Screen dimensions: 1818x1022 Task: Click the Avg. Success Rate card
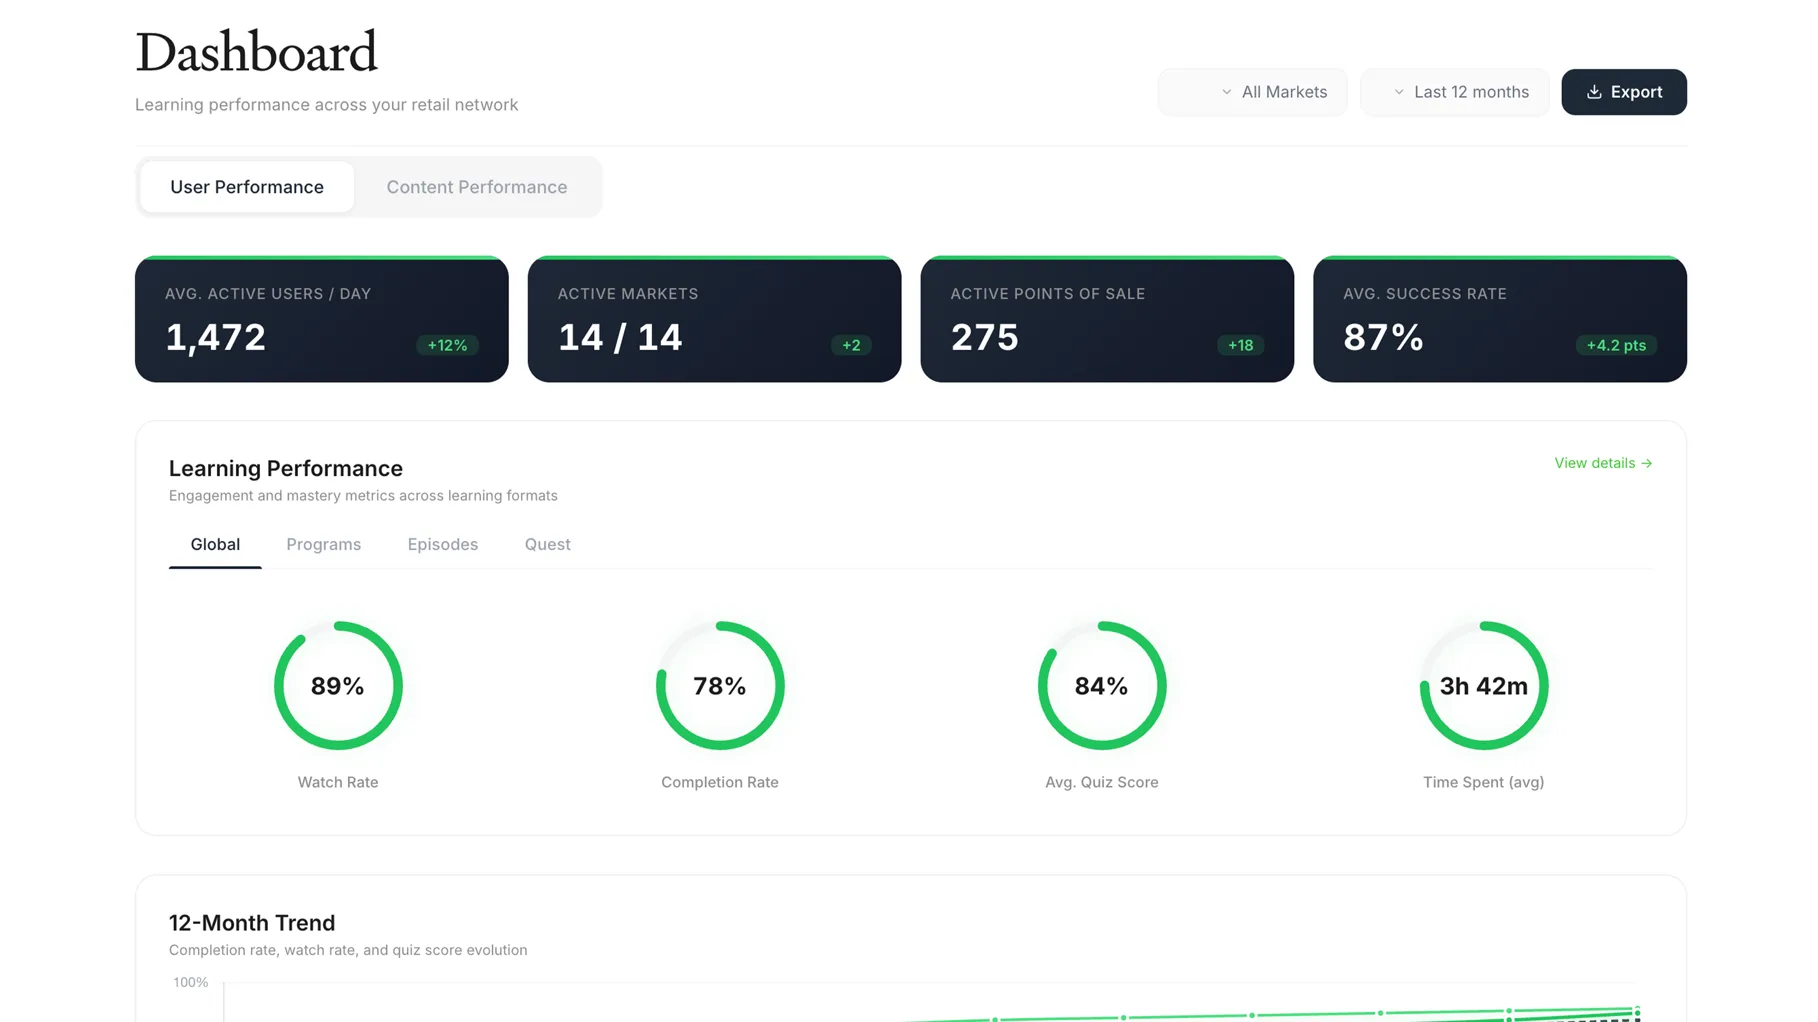(x=1498, y=319)
